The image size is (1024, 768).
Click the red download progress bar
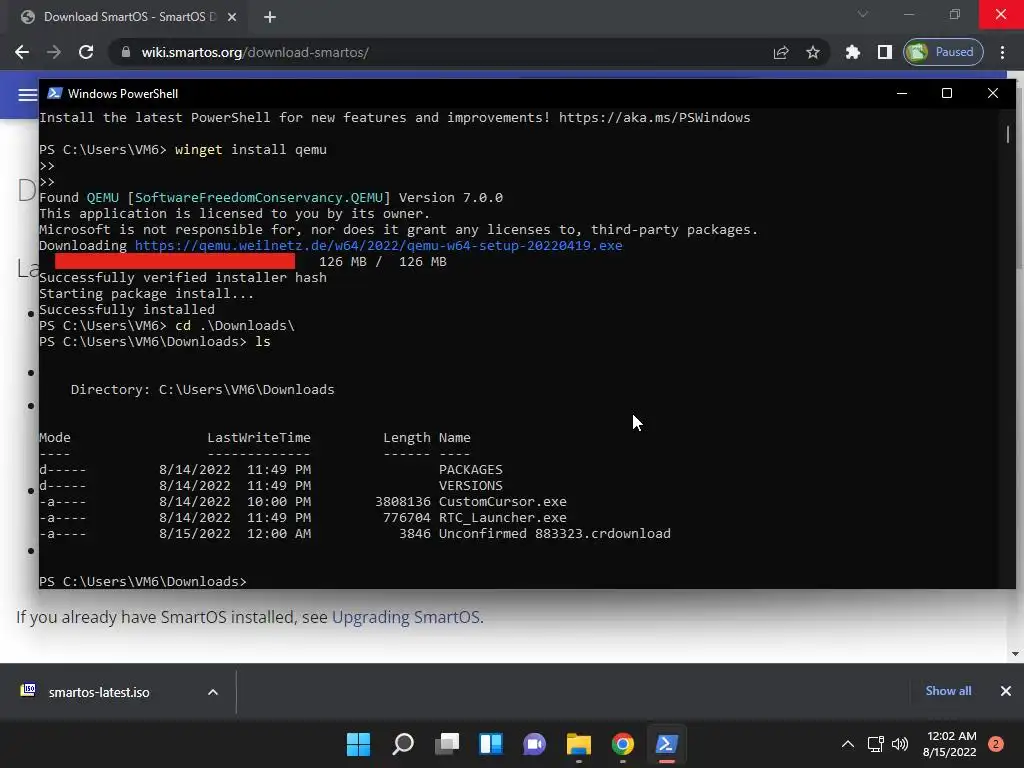(x=174, y=261)
